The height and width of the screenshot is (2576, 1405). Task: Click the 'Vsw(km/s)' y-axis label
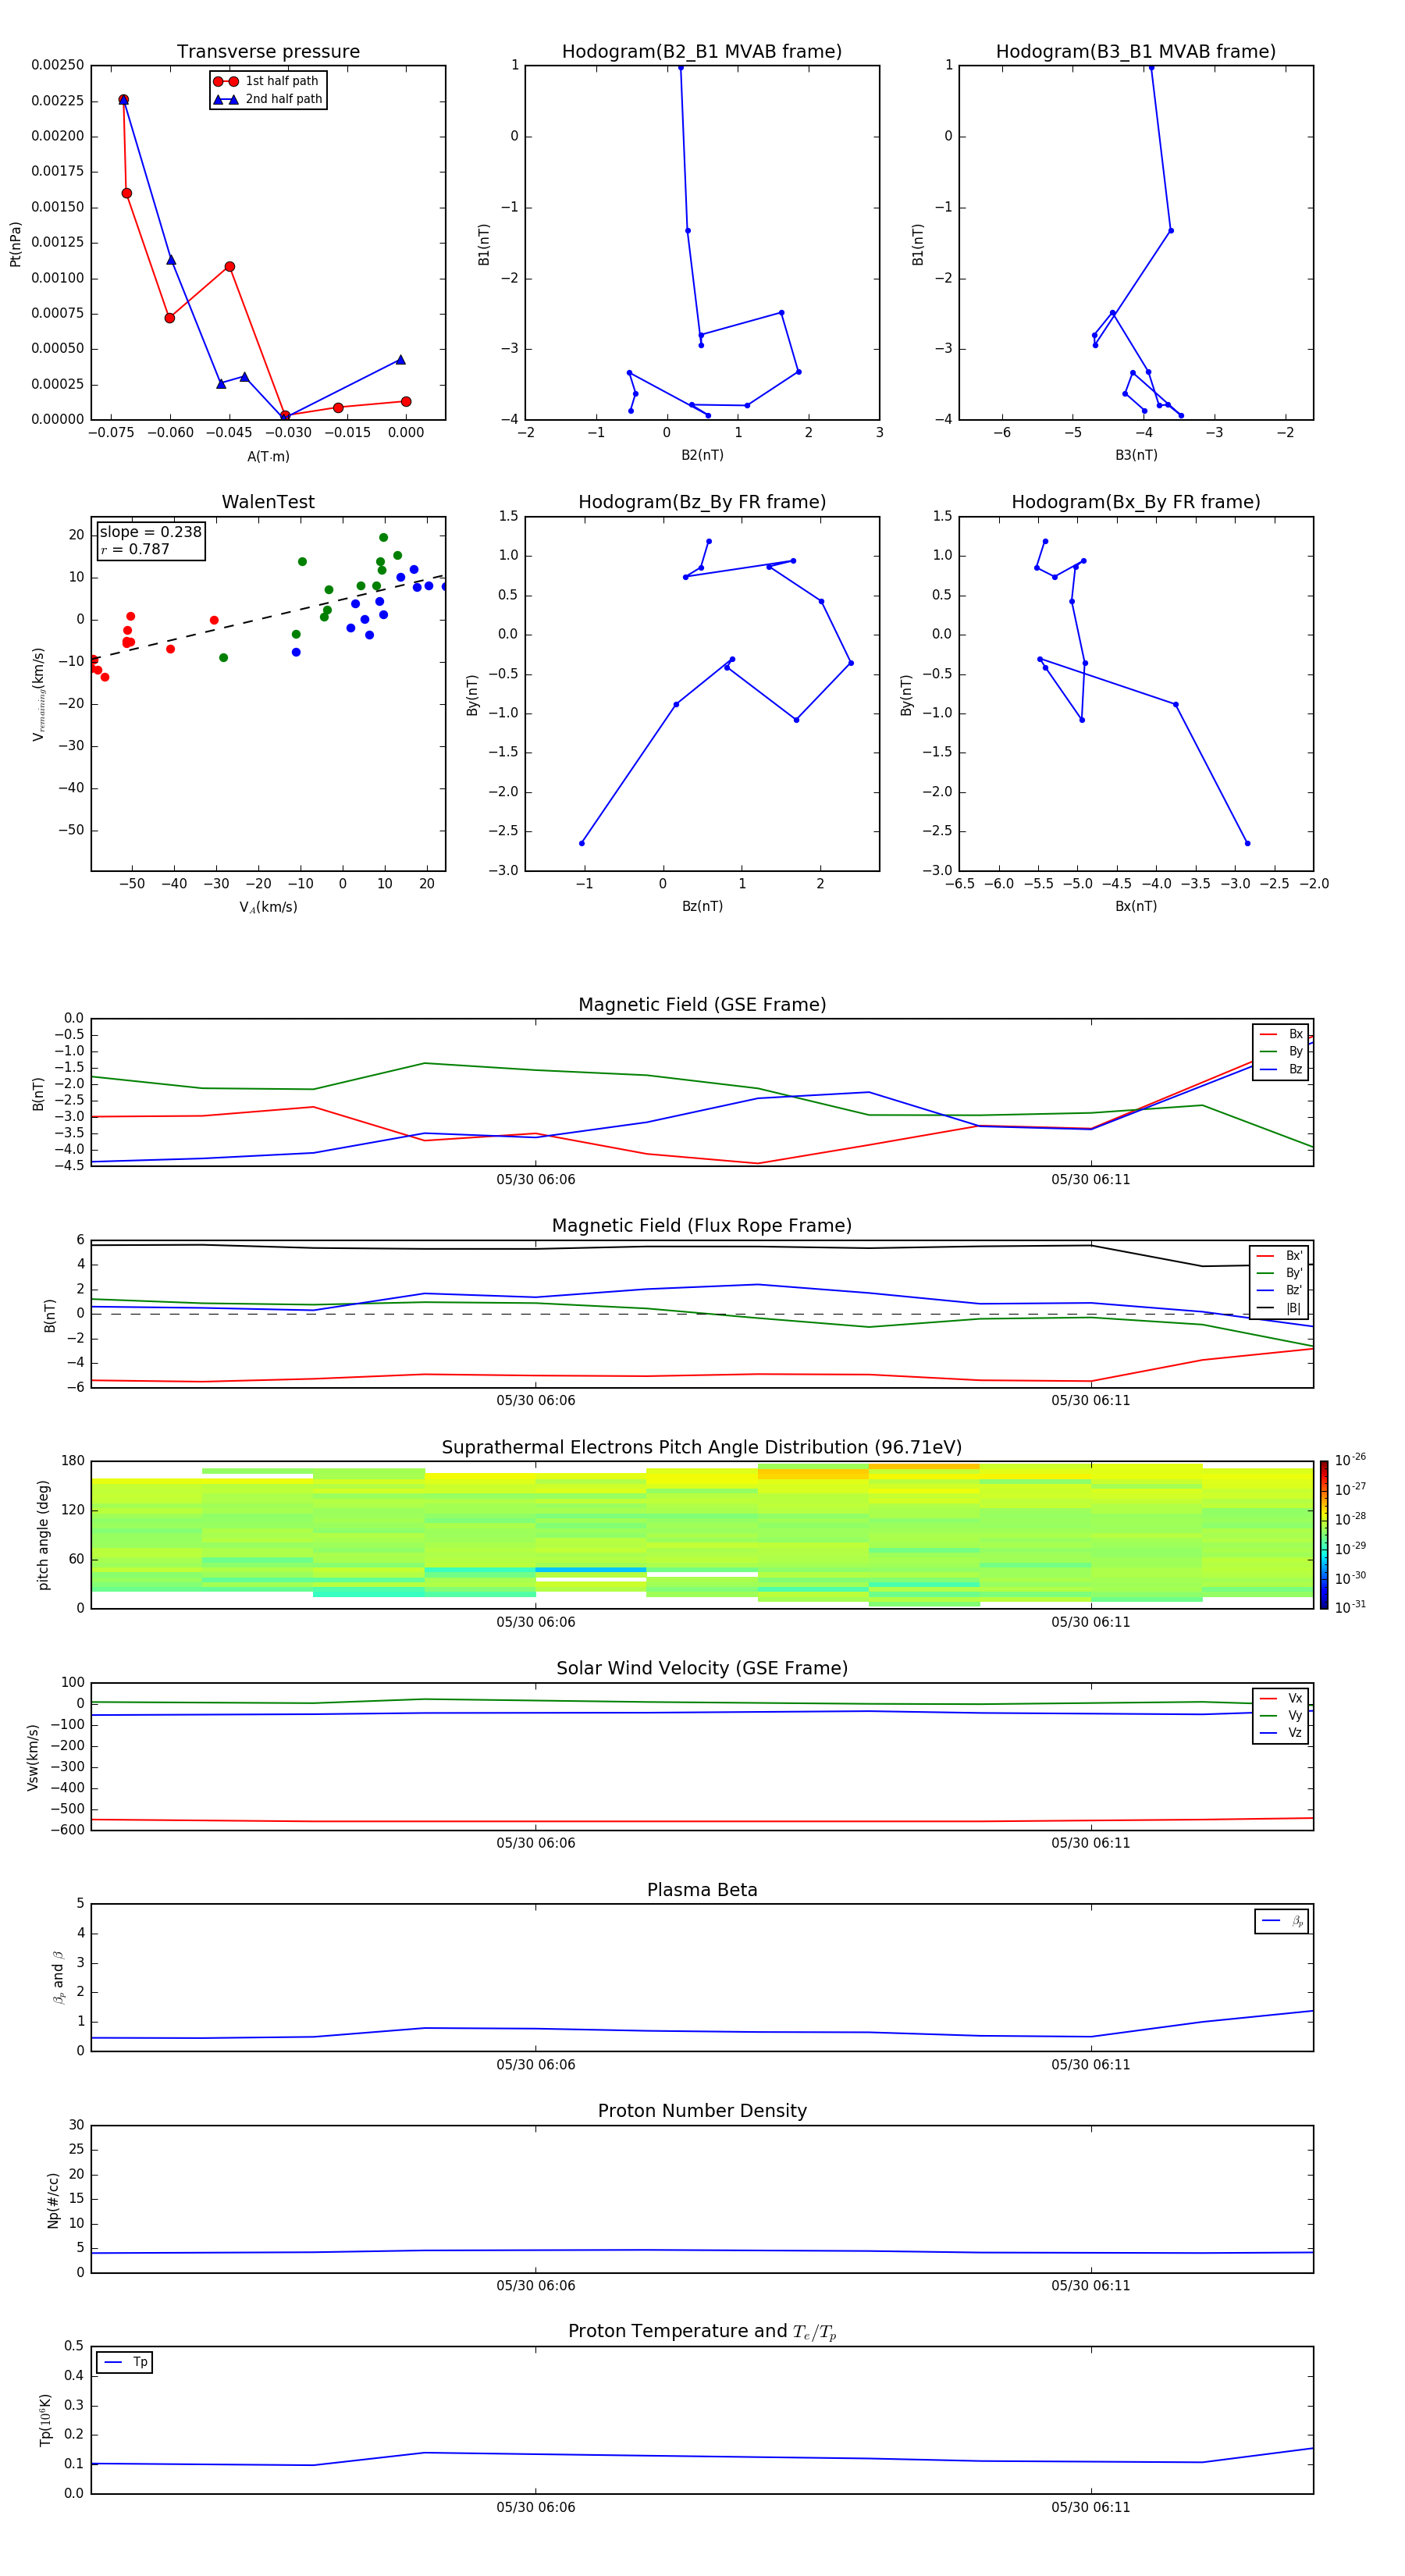[33, 1757]
